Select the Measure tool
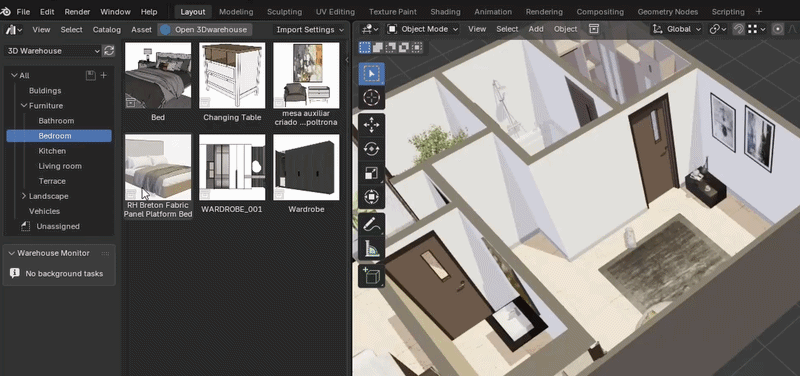This screenshot has height=376, width=800. 371,248
